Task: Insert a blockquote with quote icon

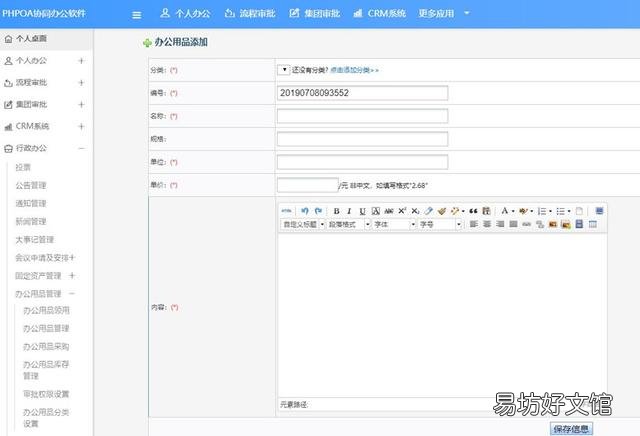Action: pos(473,211)
